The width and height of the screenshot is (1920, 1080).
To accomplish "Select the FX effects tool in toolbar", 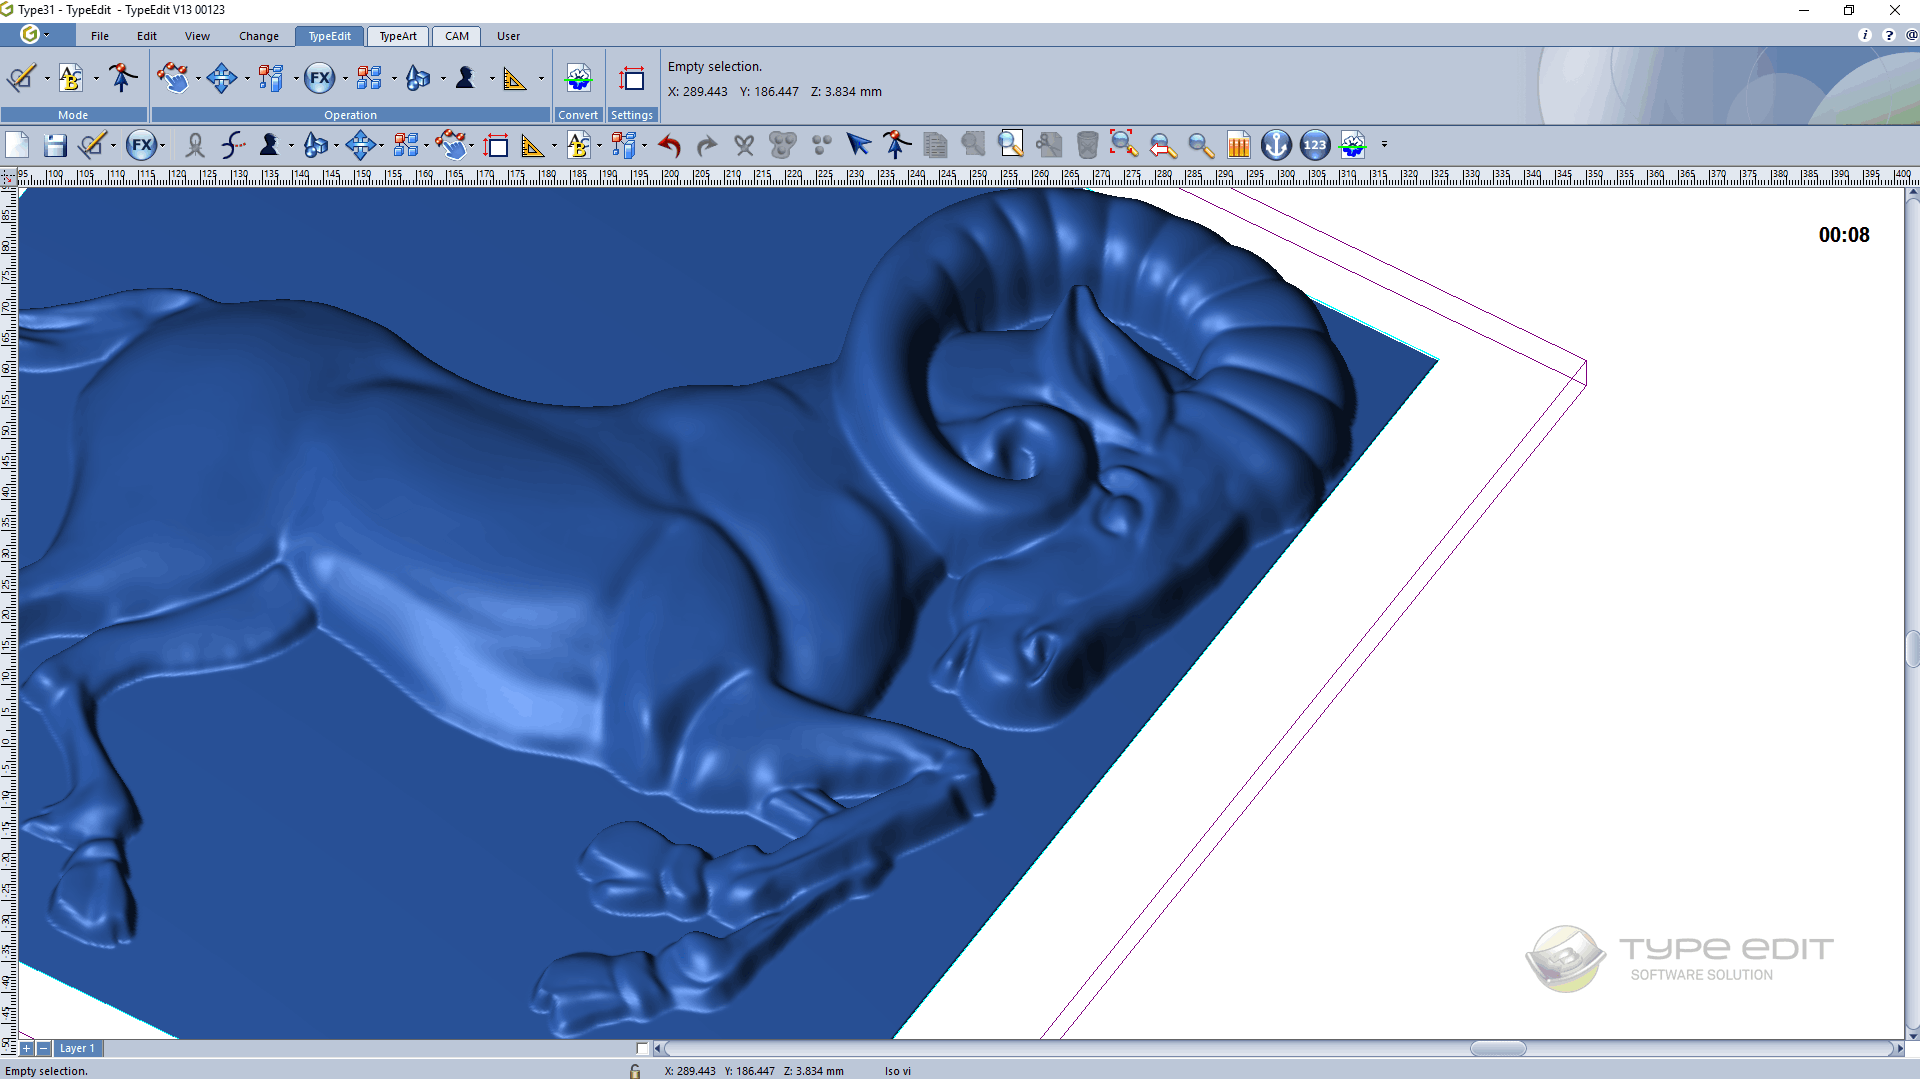I will tap(142, 146).
